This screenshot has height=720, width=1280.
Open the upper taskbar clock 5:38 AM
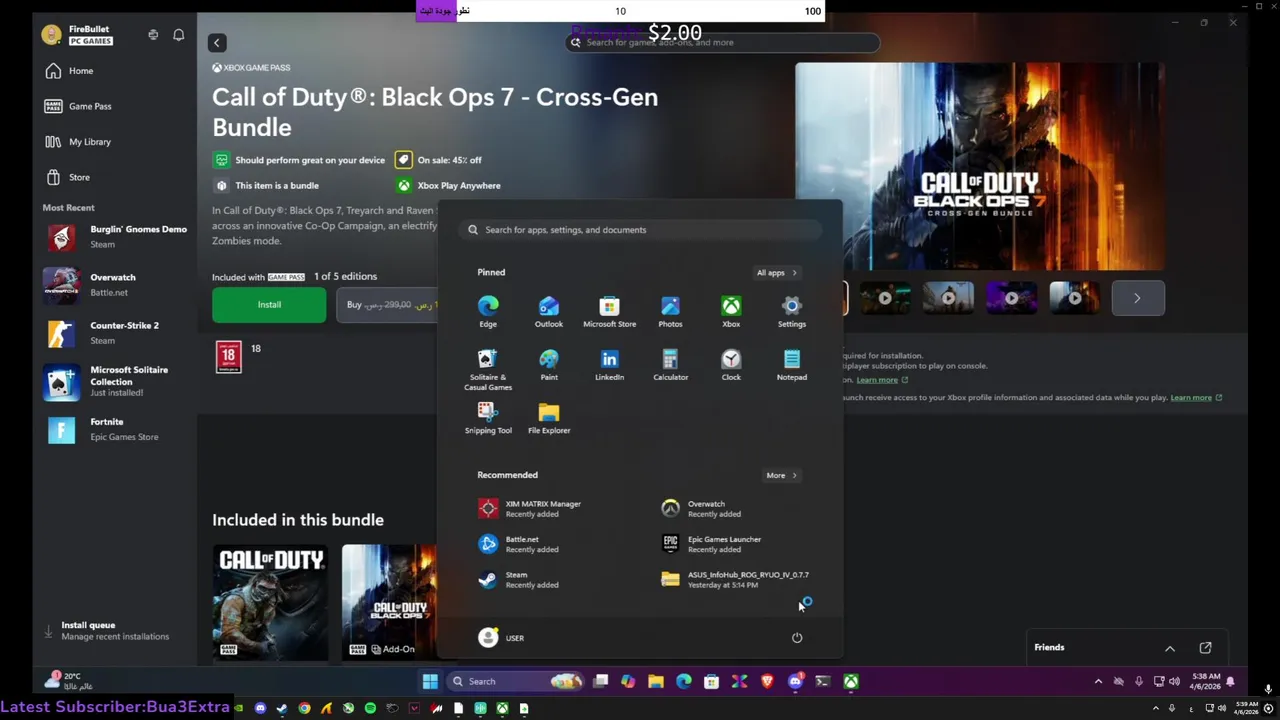pyautogui.click(x=1203, y=682)
